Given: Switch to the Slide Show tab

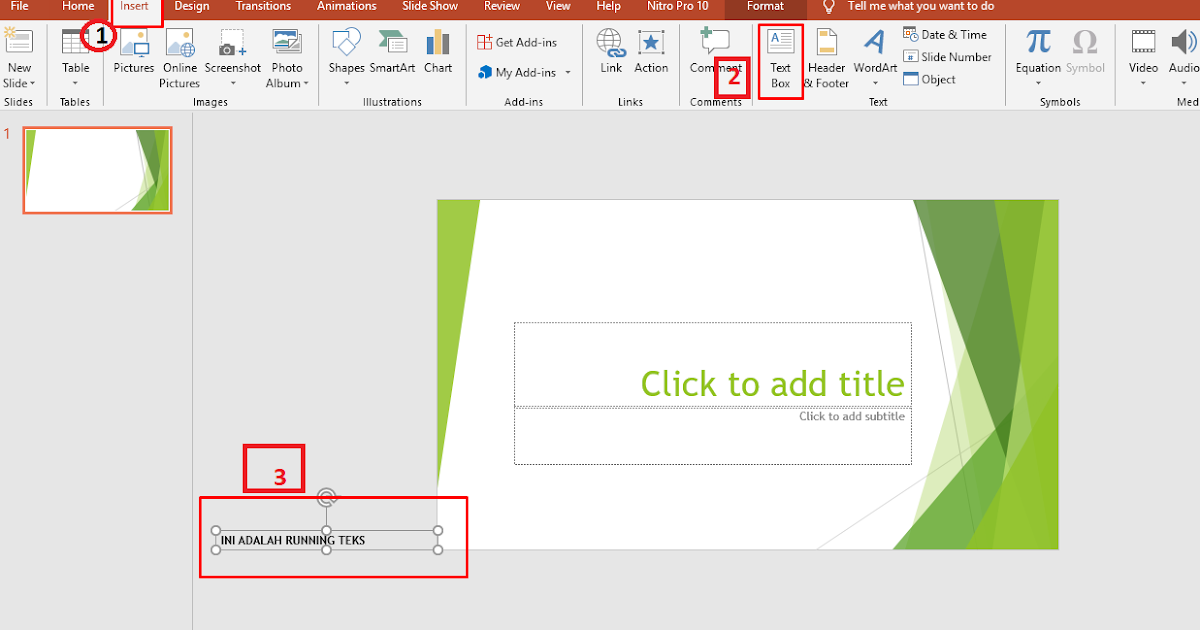Looking at the screenshot, I should 432,6.
